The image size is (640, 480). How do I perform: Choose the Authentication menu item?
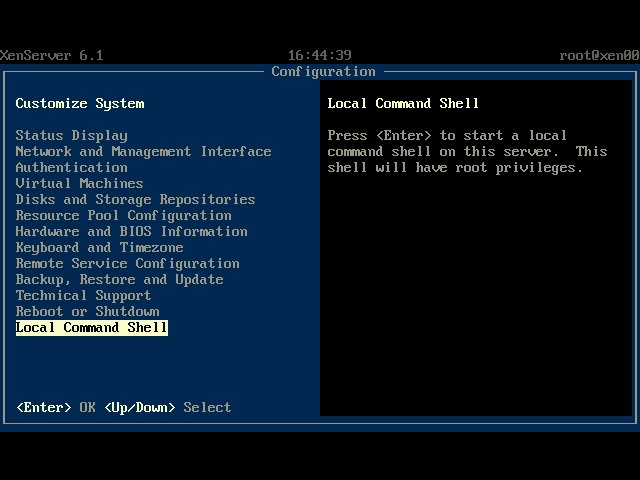(x=71, y=167)
